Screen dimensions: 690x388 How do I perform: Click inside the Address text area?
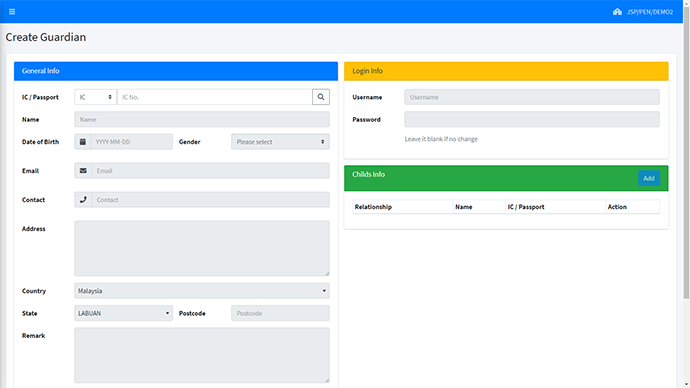pyautogui.click(x=202, y=249)
